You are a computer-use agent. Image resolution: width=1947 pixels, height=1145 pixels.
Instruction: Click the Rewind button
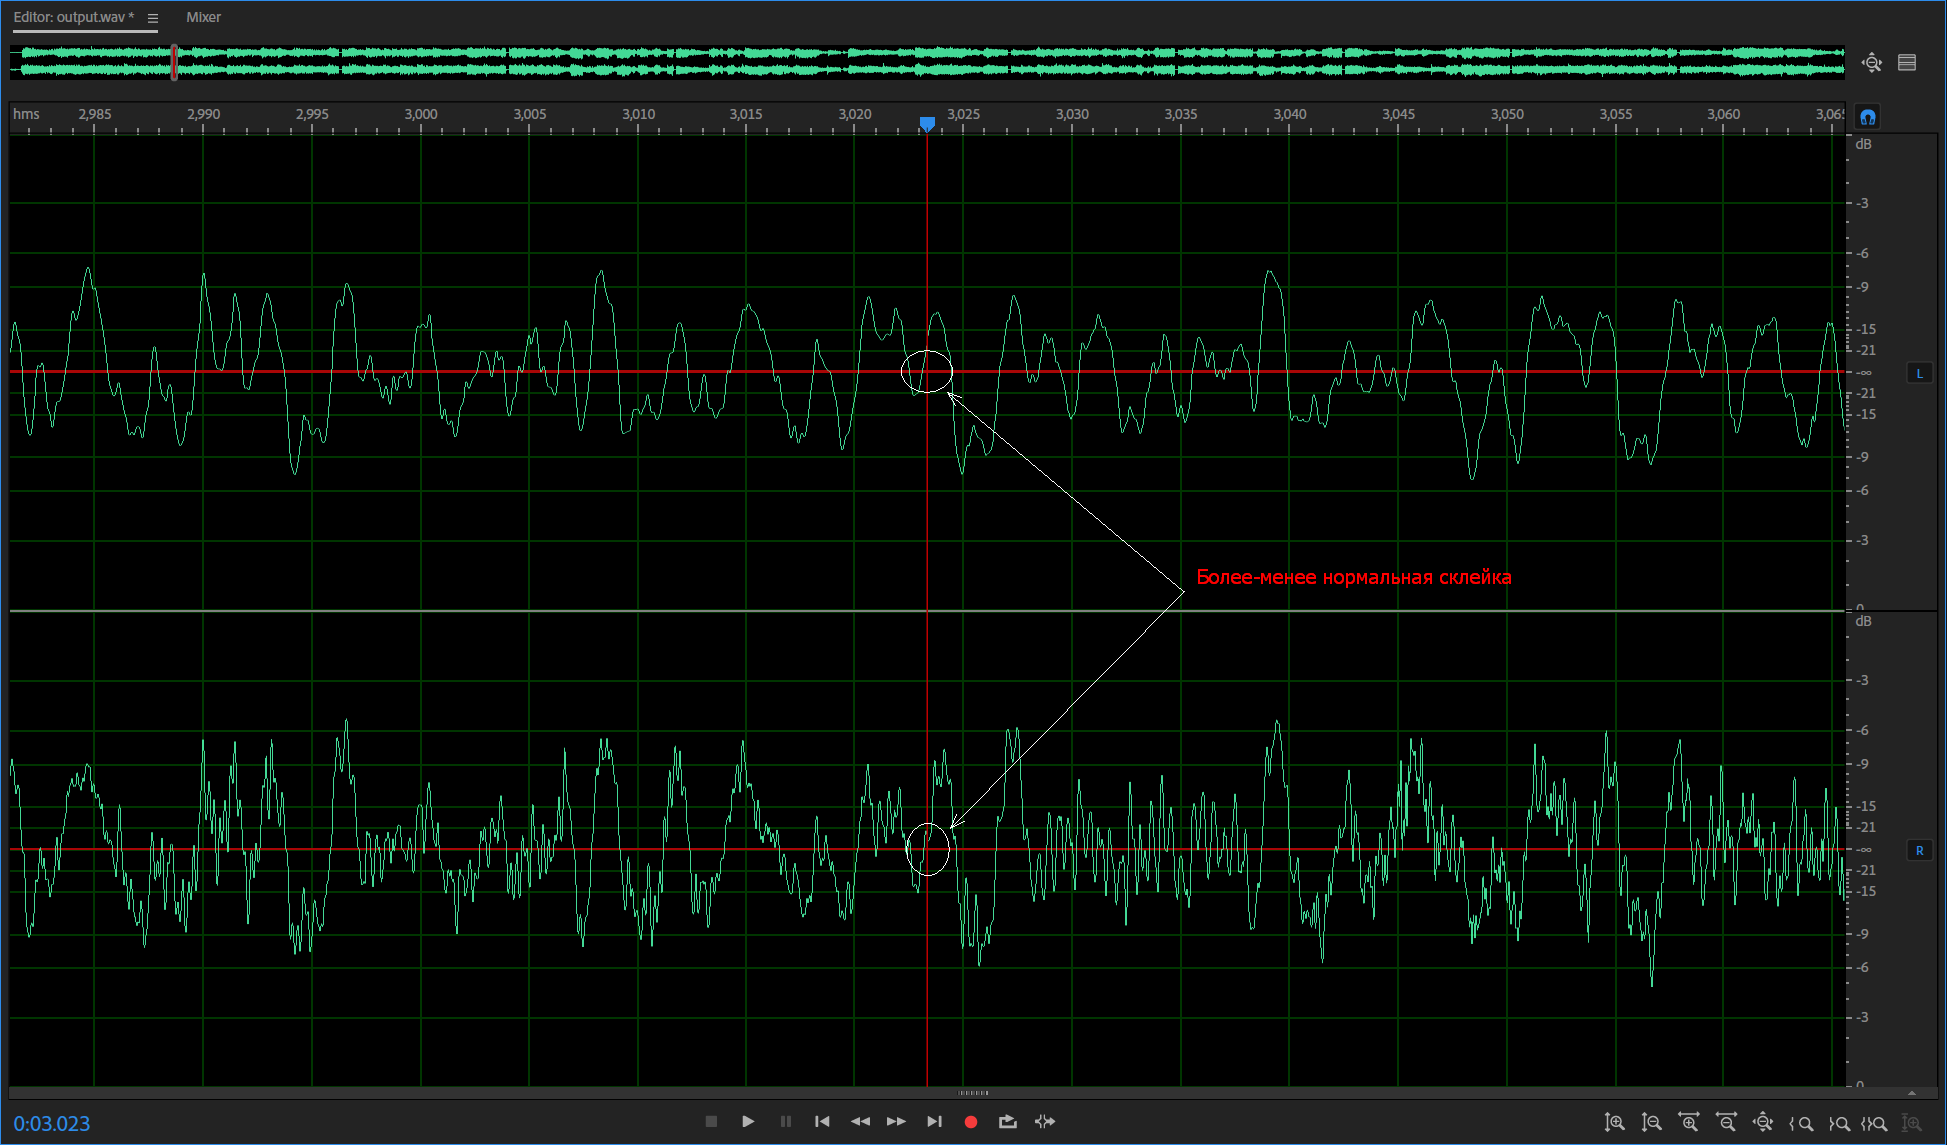coord(860,1121)
